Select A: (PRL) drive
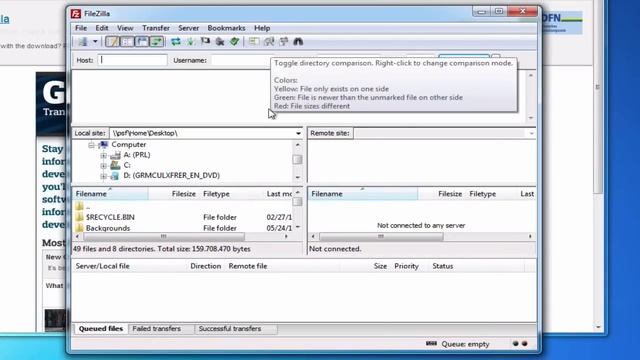 tap(137, 155)
